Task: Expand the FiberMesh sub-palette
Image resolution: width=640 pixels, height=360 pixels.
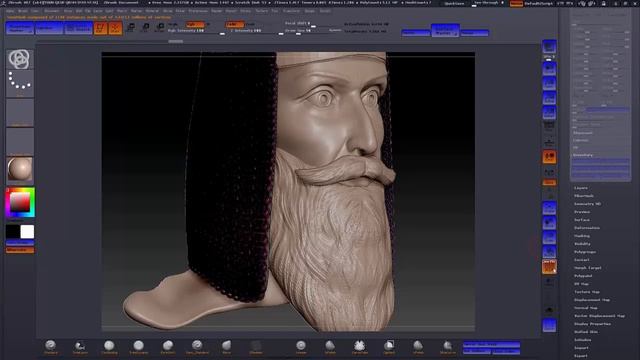Action: pyautogui.click(x=584, y=196)
